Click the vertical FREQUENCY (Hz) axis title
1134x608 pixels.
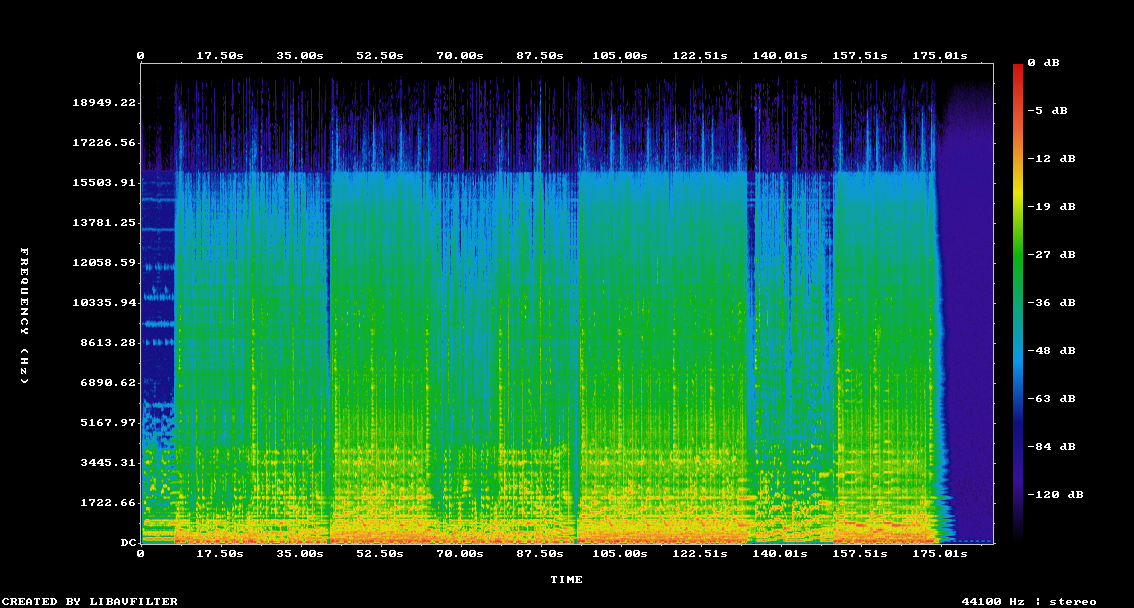(x=25, y=316)
